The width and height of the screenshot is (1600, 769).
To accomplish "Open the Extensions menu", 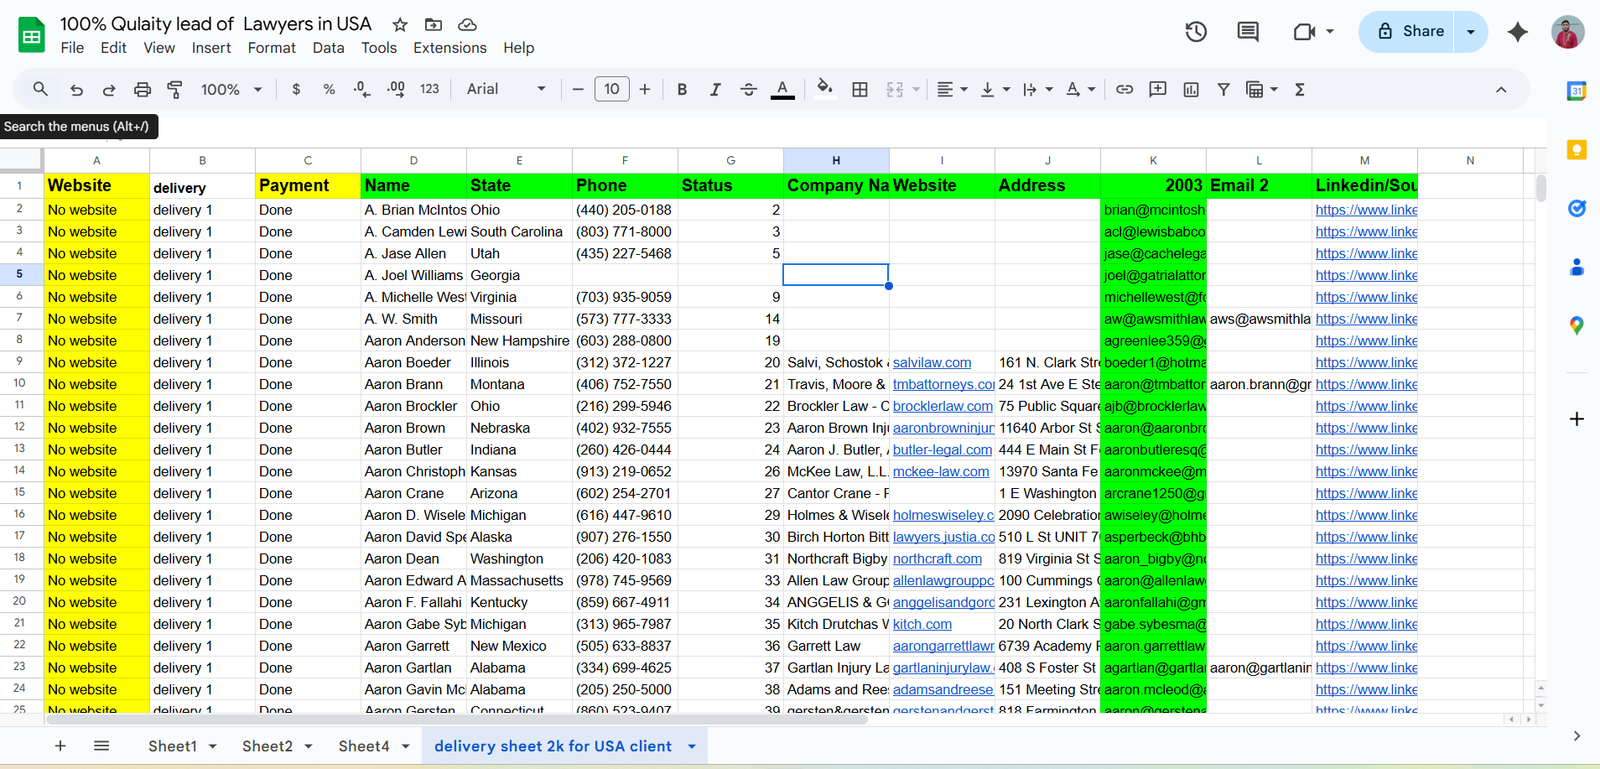I will click(450, 48).
